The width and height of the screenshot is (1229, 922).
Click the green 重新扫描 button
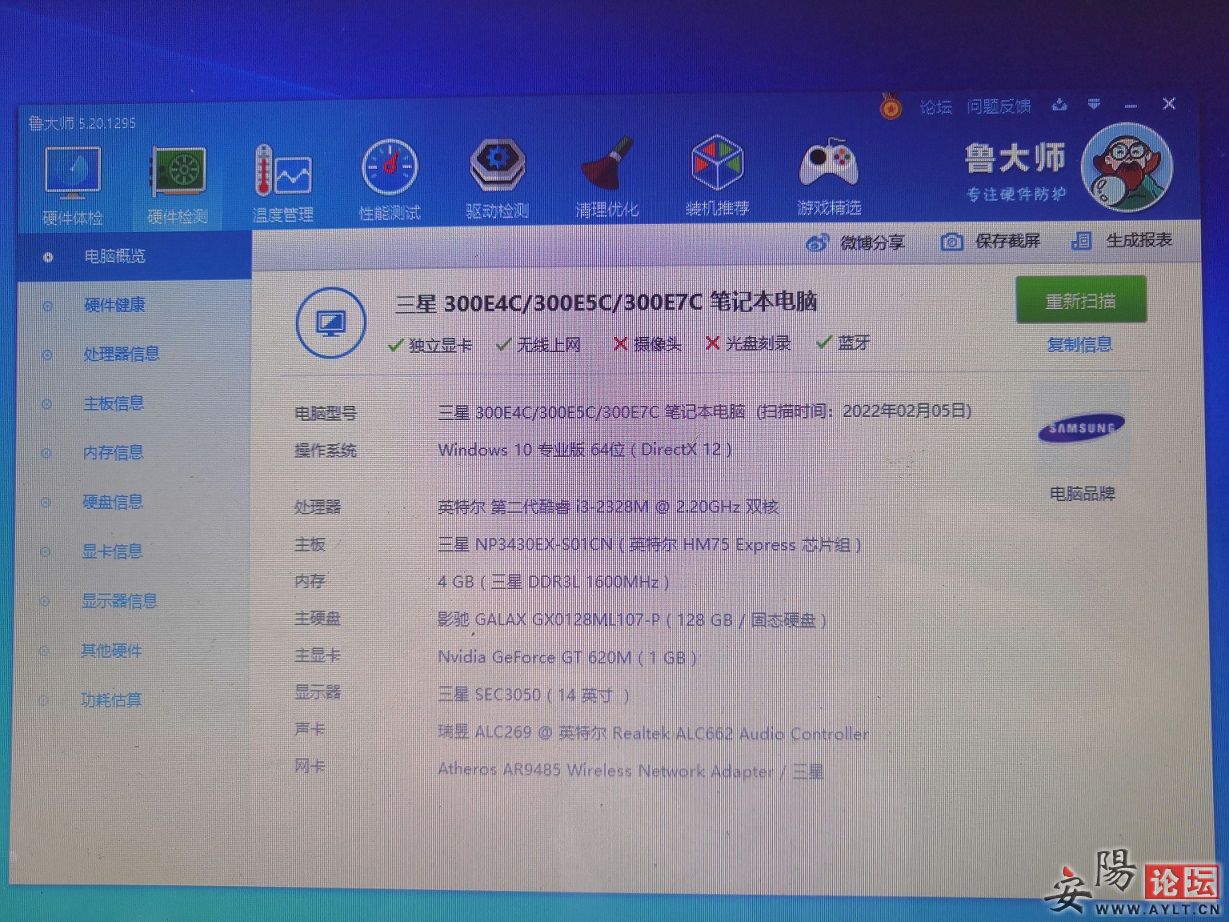(1081, 300)
